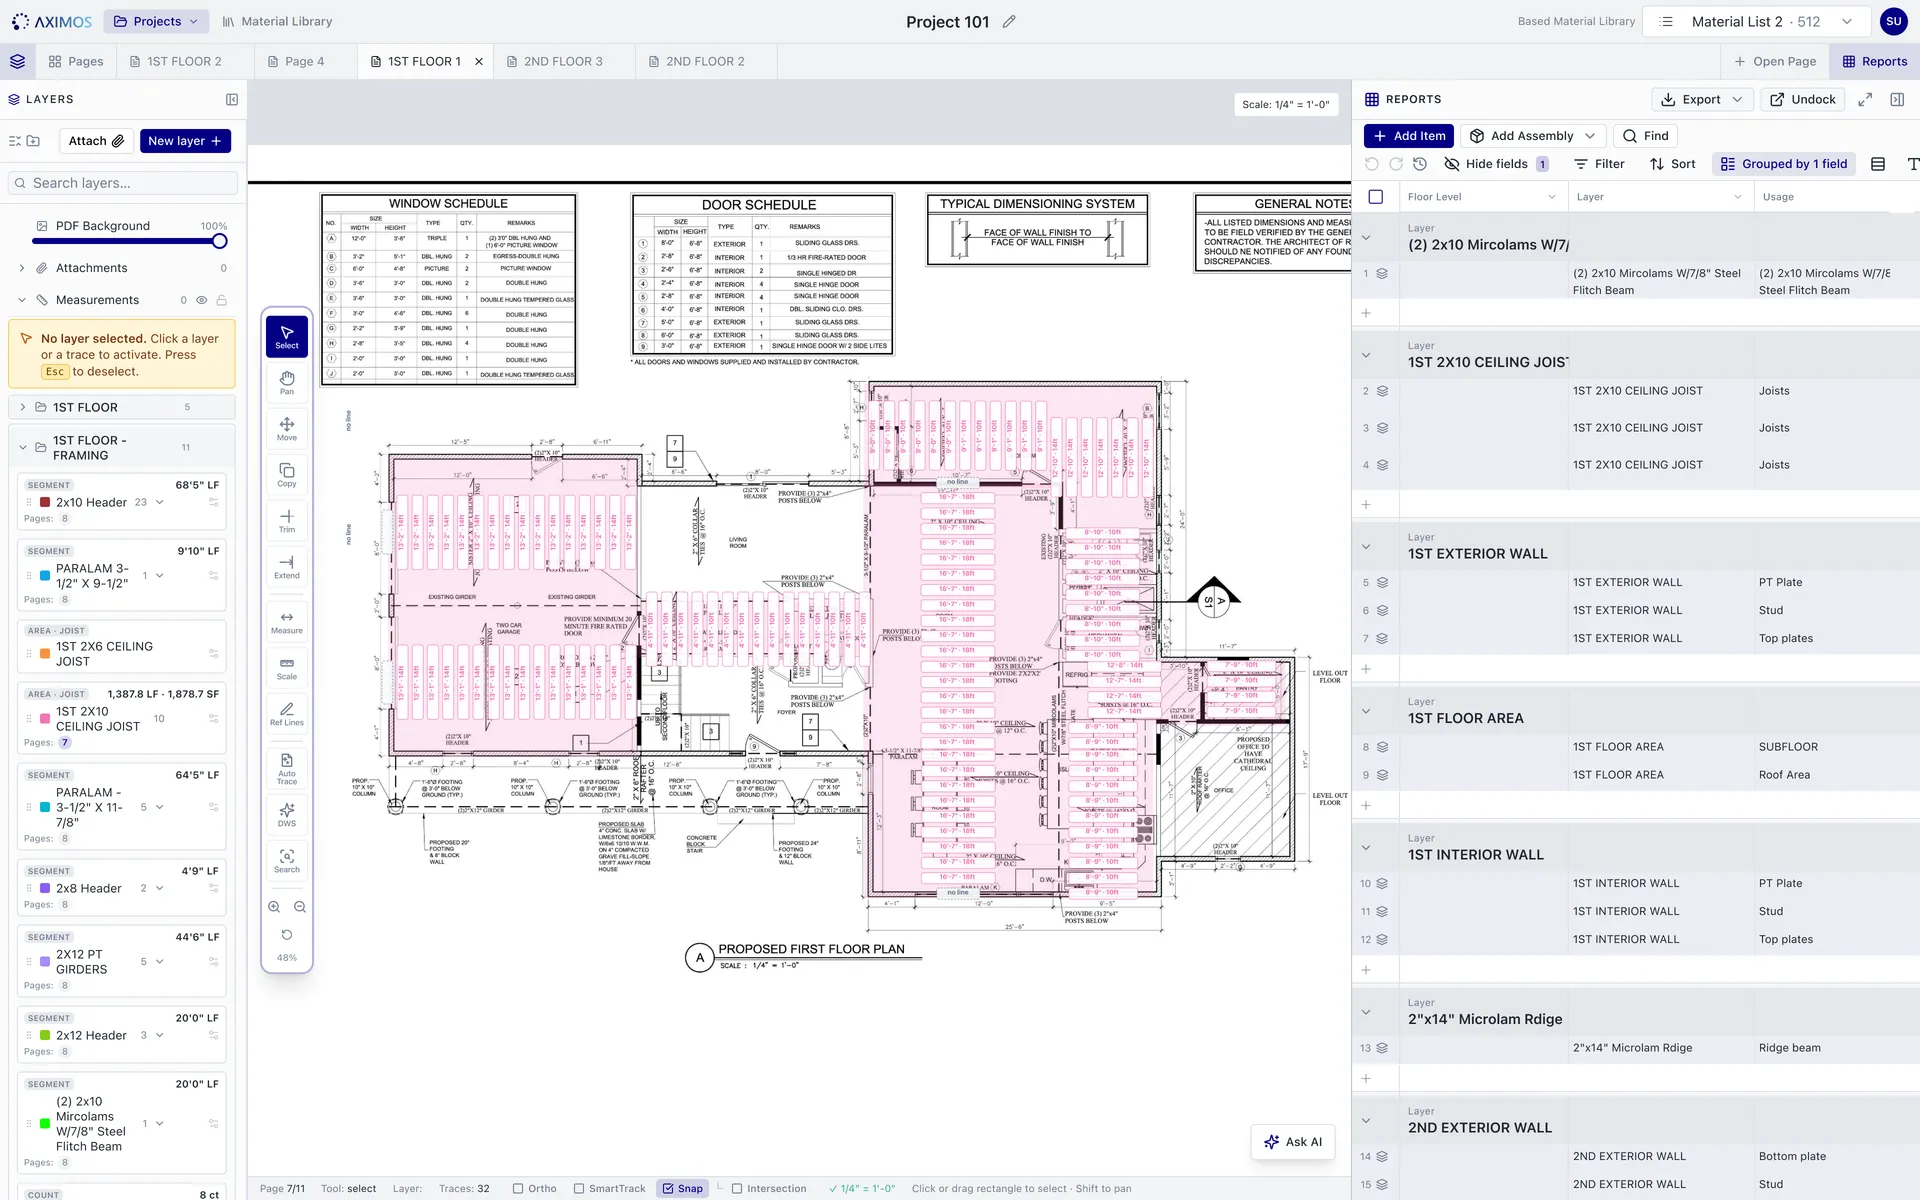
Task: Change row height icon in Reports toolbar
Action: coord(1878,164)
